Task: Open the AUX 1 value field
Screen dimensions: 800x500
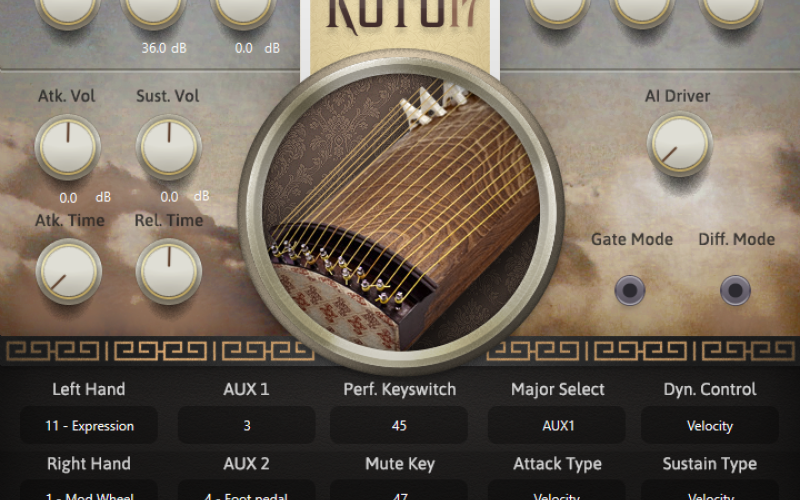Action: tap(246, 425)
